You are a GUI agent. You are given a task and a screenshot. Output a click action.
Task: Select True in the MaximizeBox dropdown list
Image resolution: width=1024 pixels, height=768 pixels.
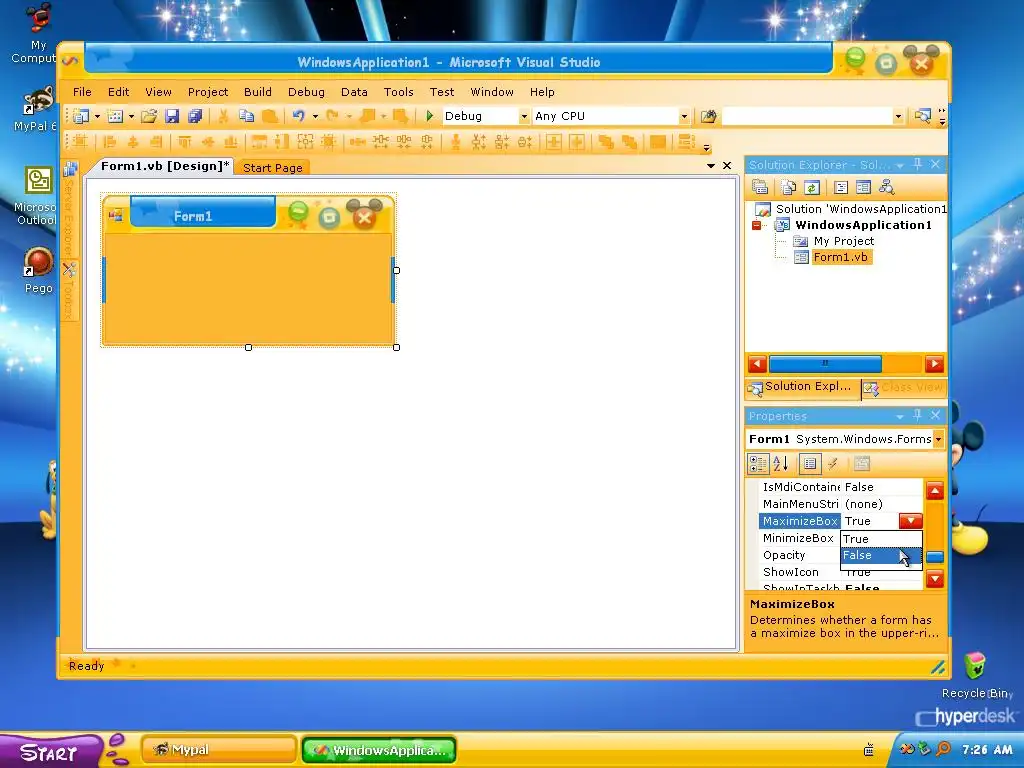(x=881, y=539)
